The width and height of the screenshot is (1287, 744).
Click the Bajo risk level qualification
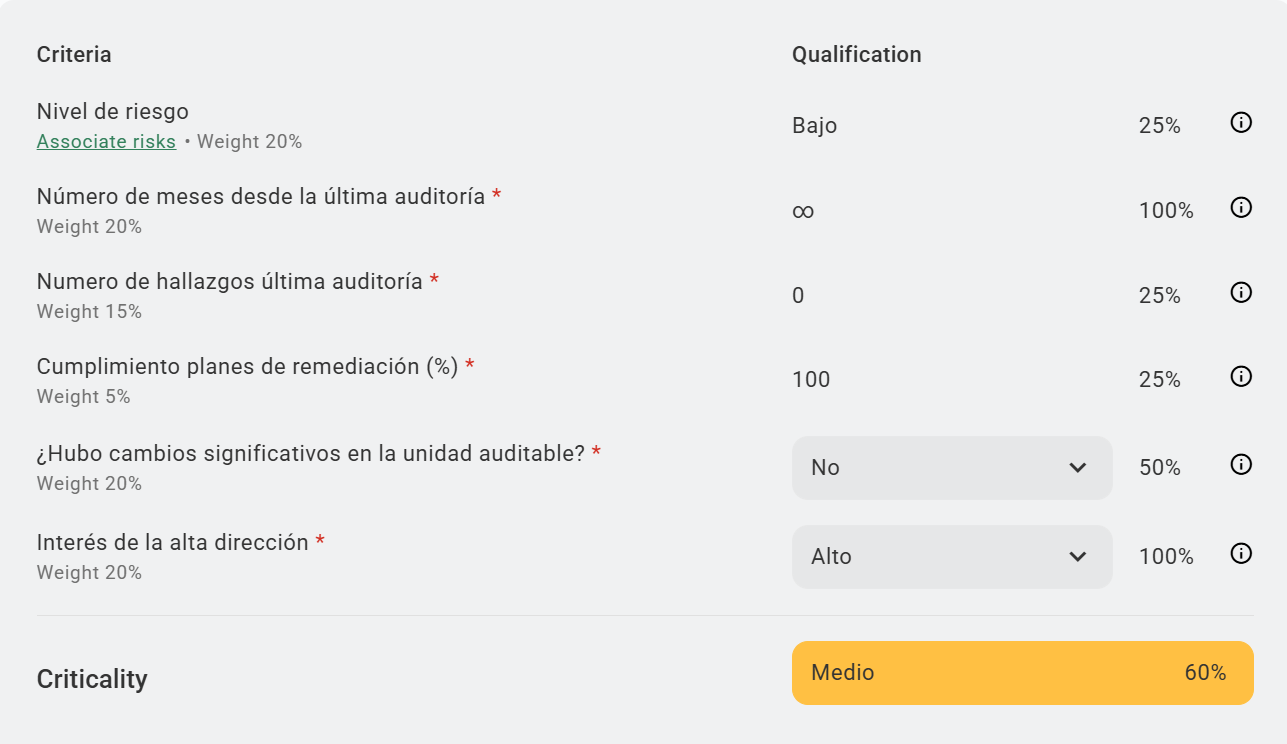point(815,126)
